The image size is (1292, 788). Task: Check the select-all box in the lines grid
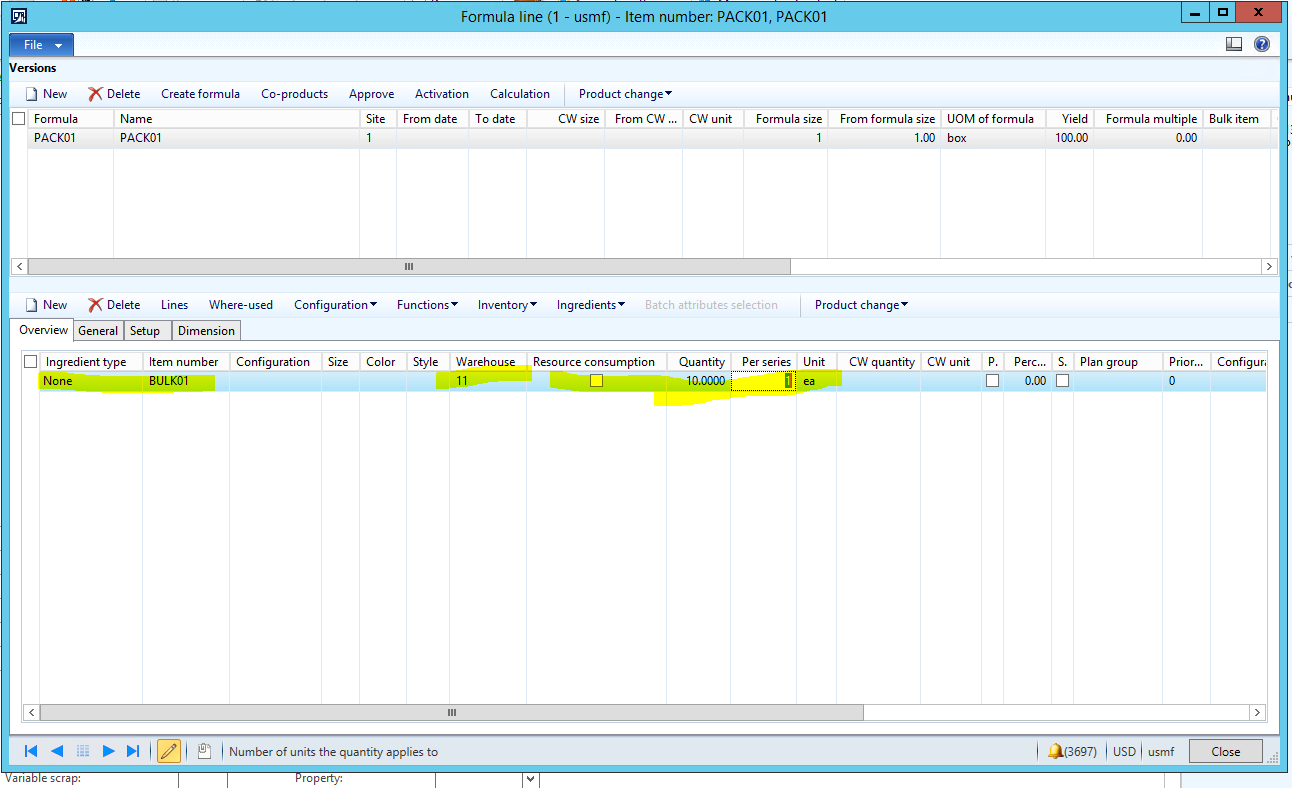pyautogui.click(x=30, y=362)
